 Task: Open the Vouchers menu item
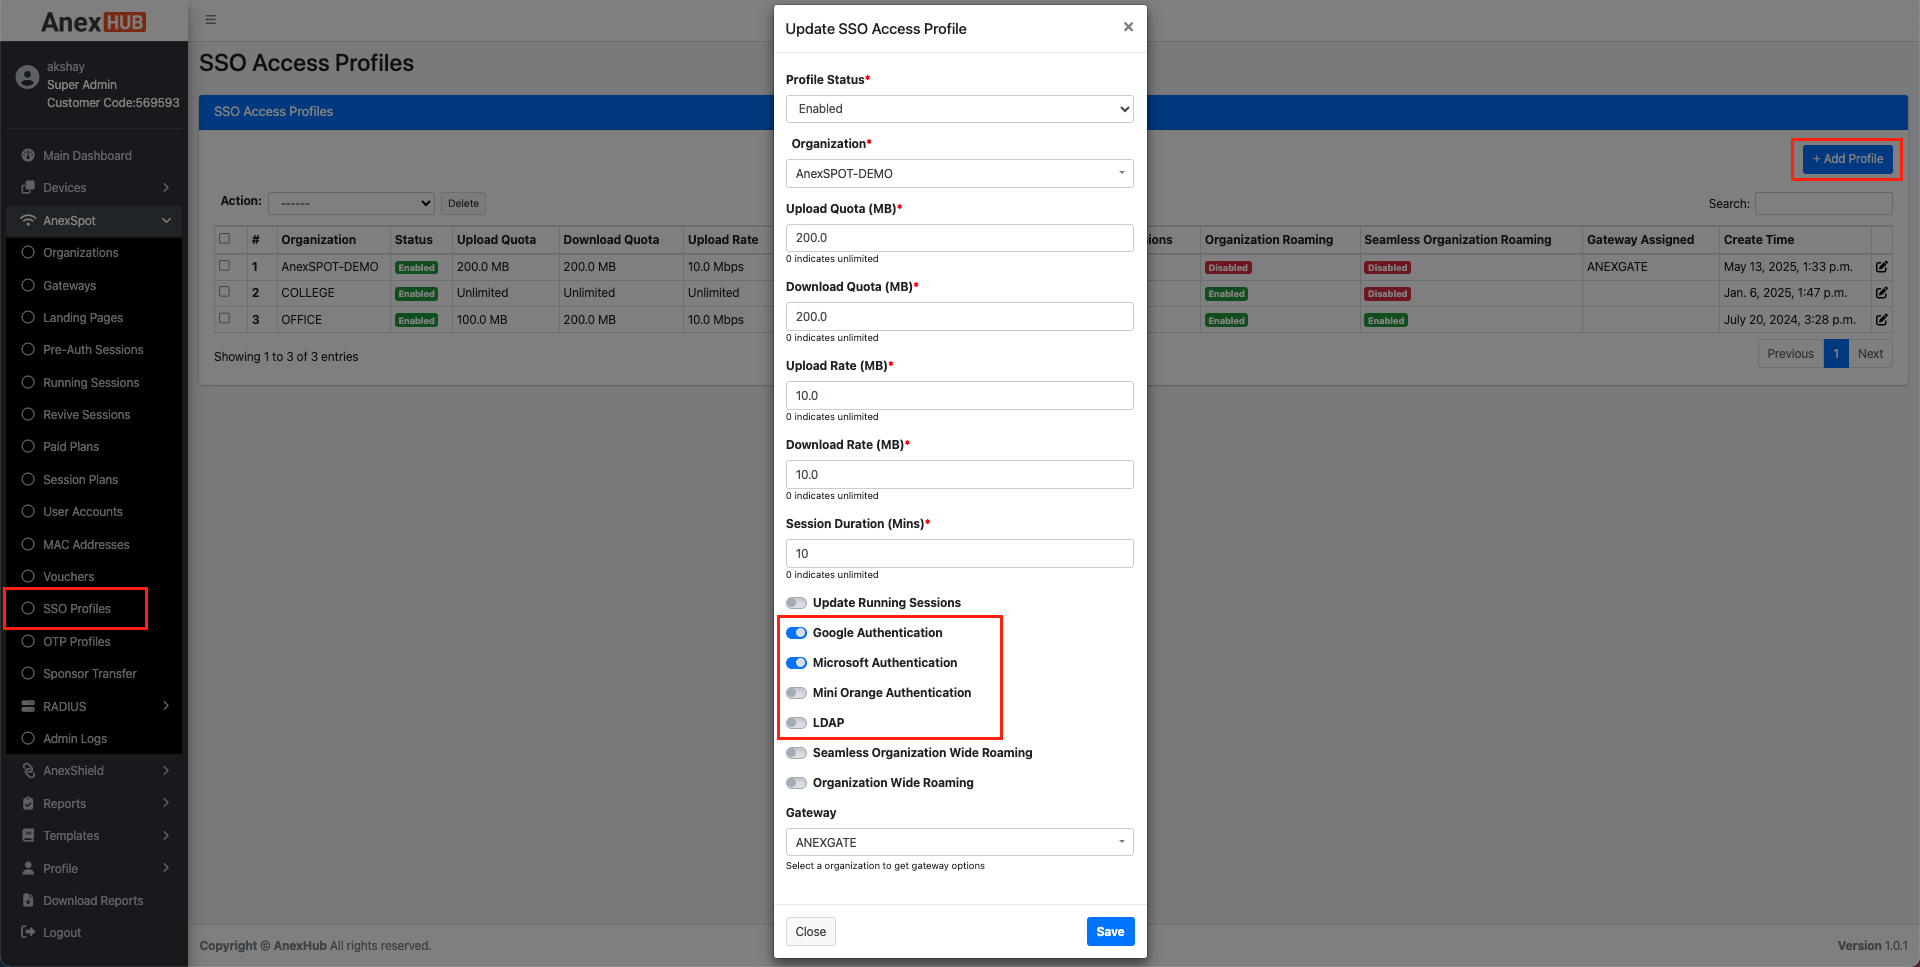70,576
